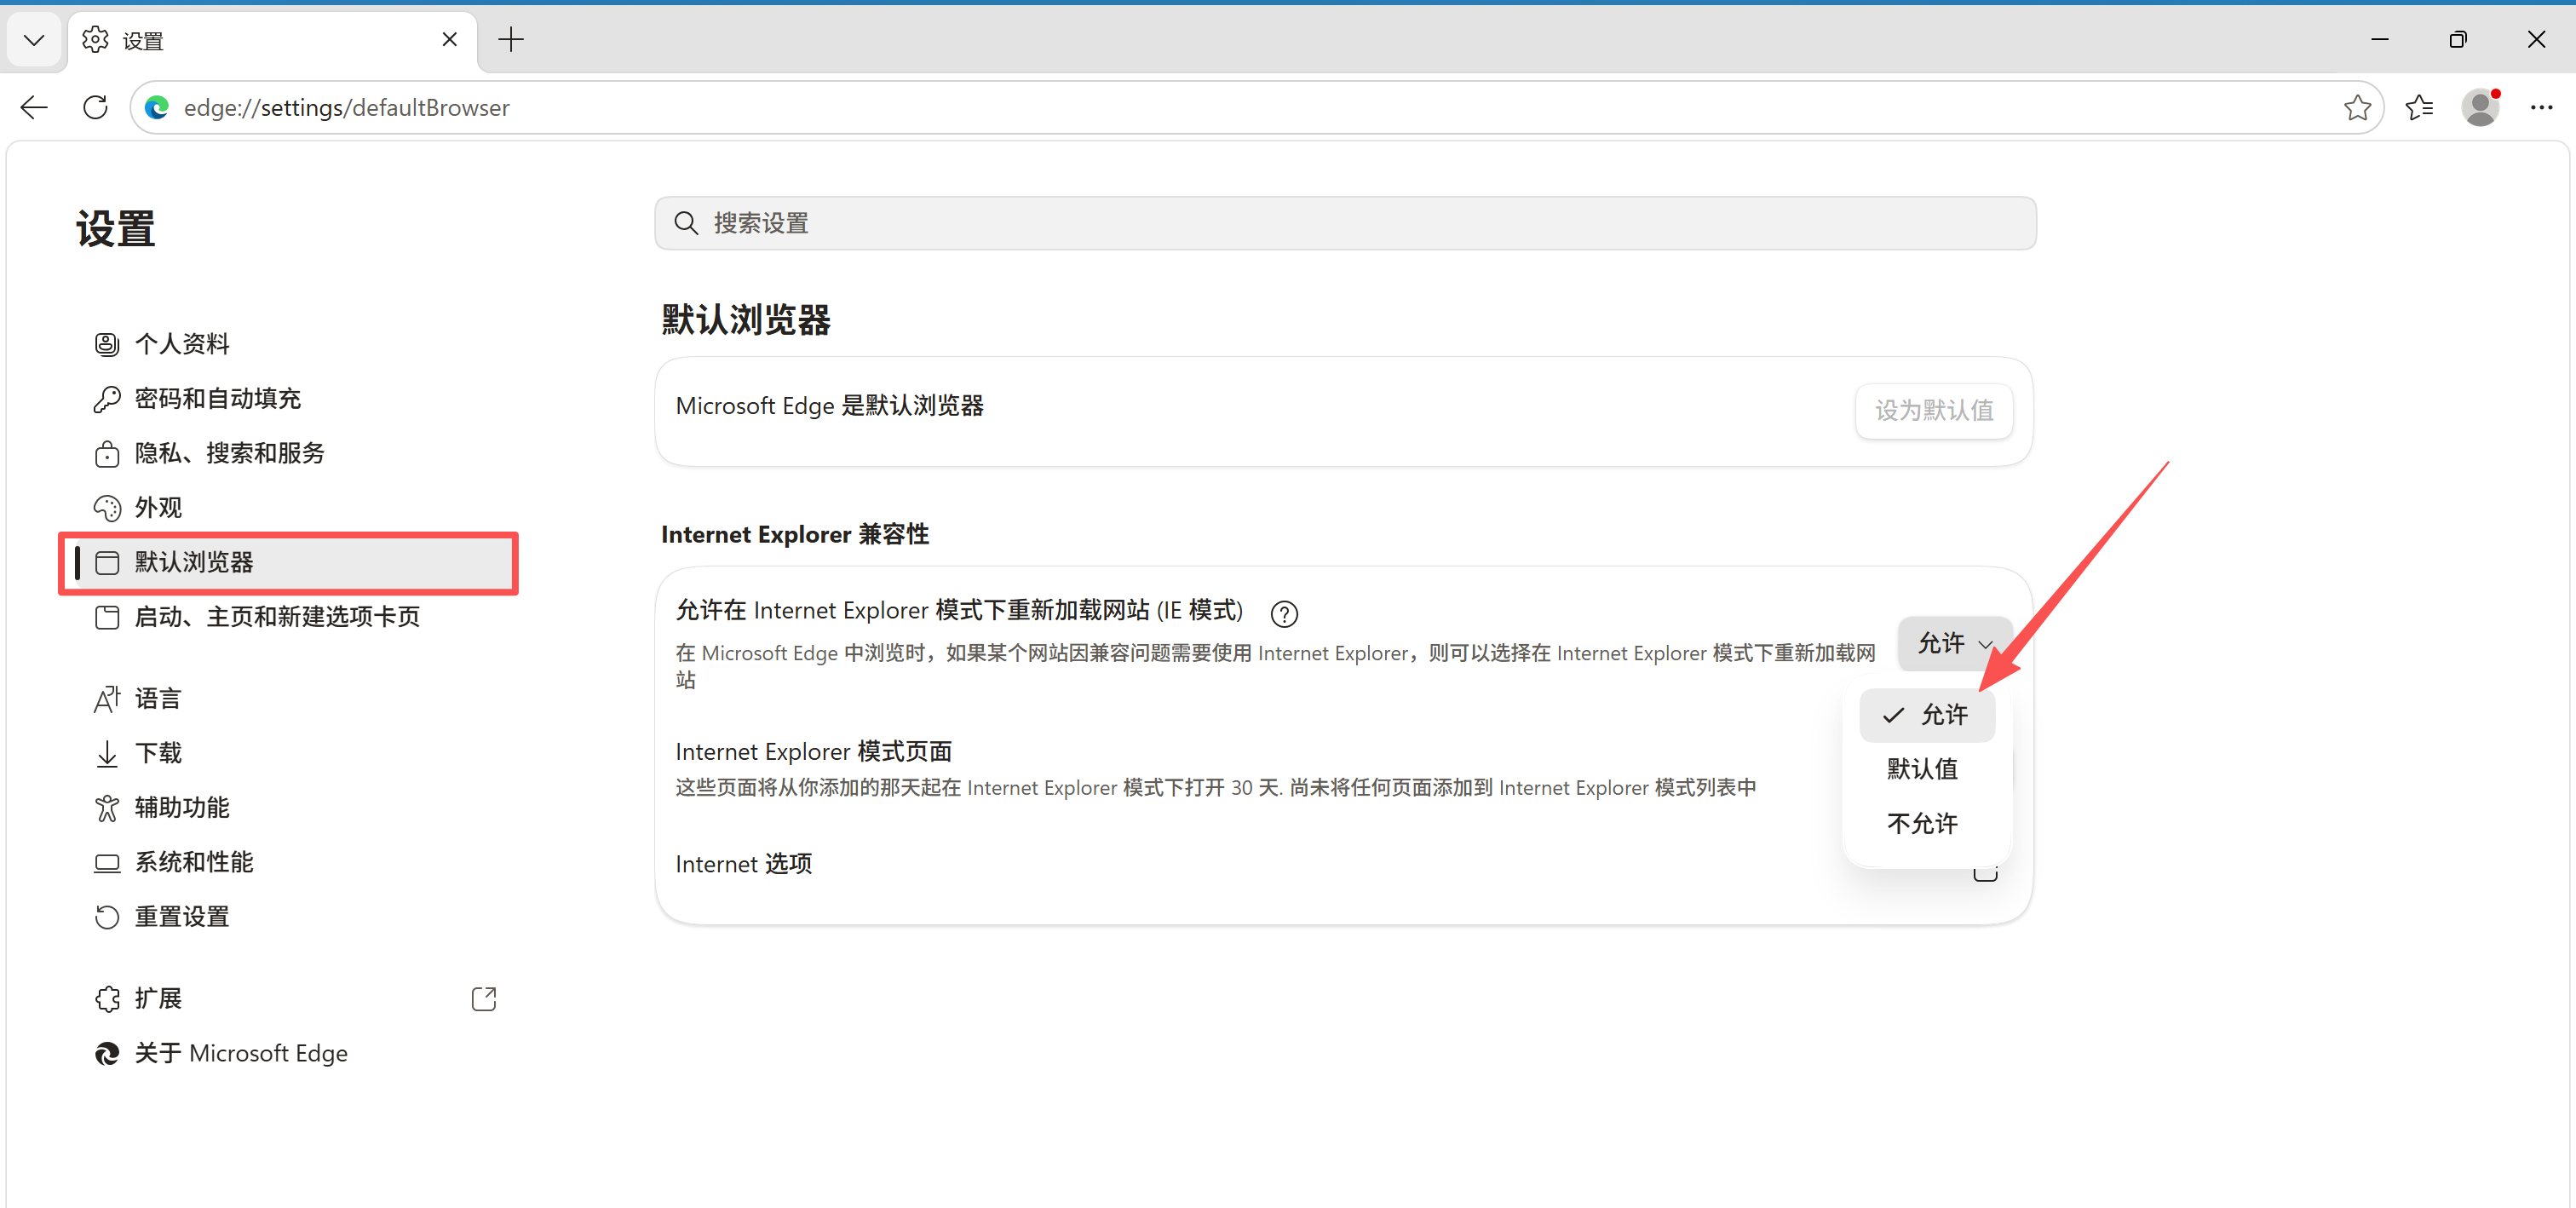
Task: Open the Settings and more ellipsis menu
Action: point(2541,107)
